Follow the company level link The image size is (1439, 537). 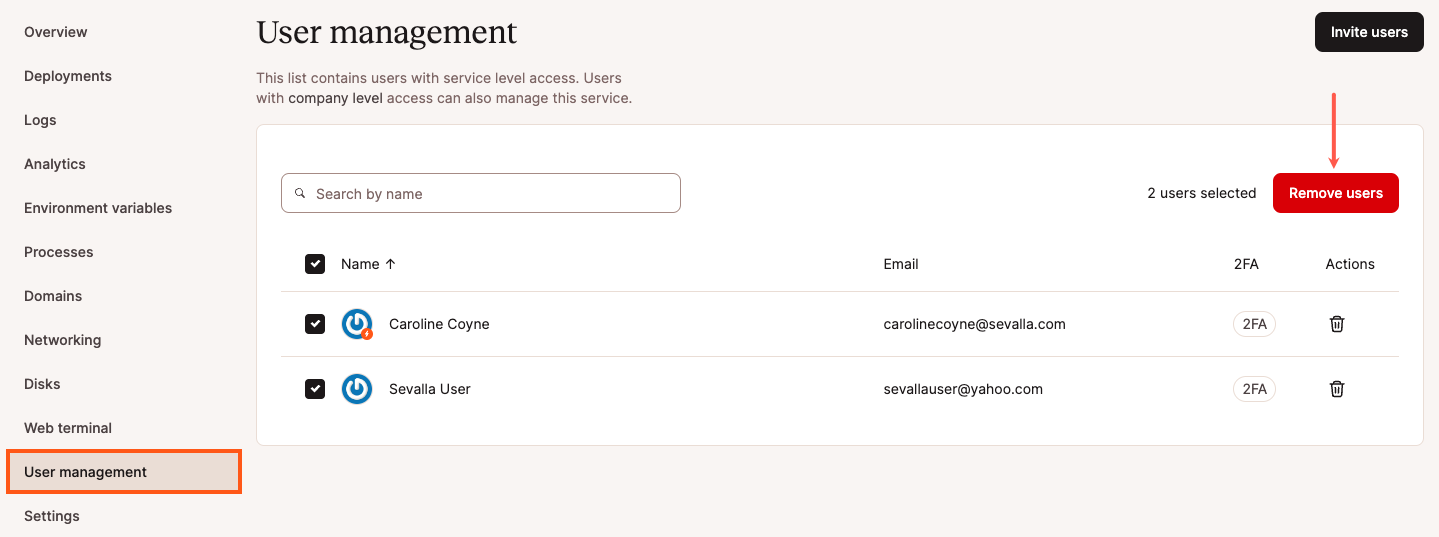[x=335, y=98]
